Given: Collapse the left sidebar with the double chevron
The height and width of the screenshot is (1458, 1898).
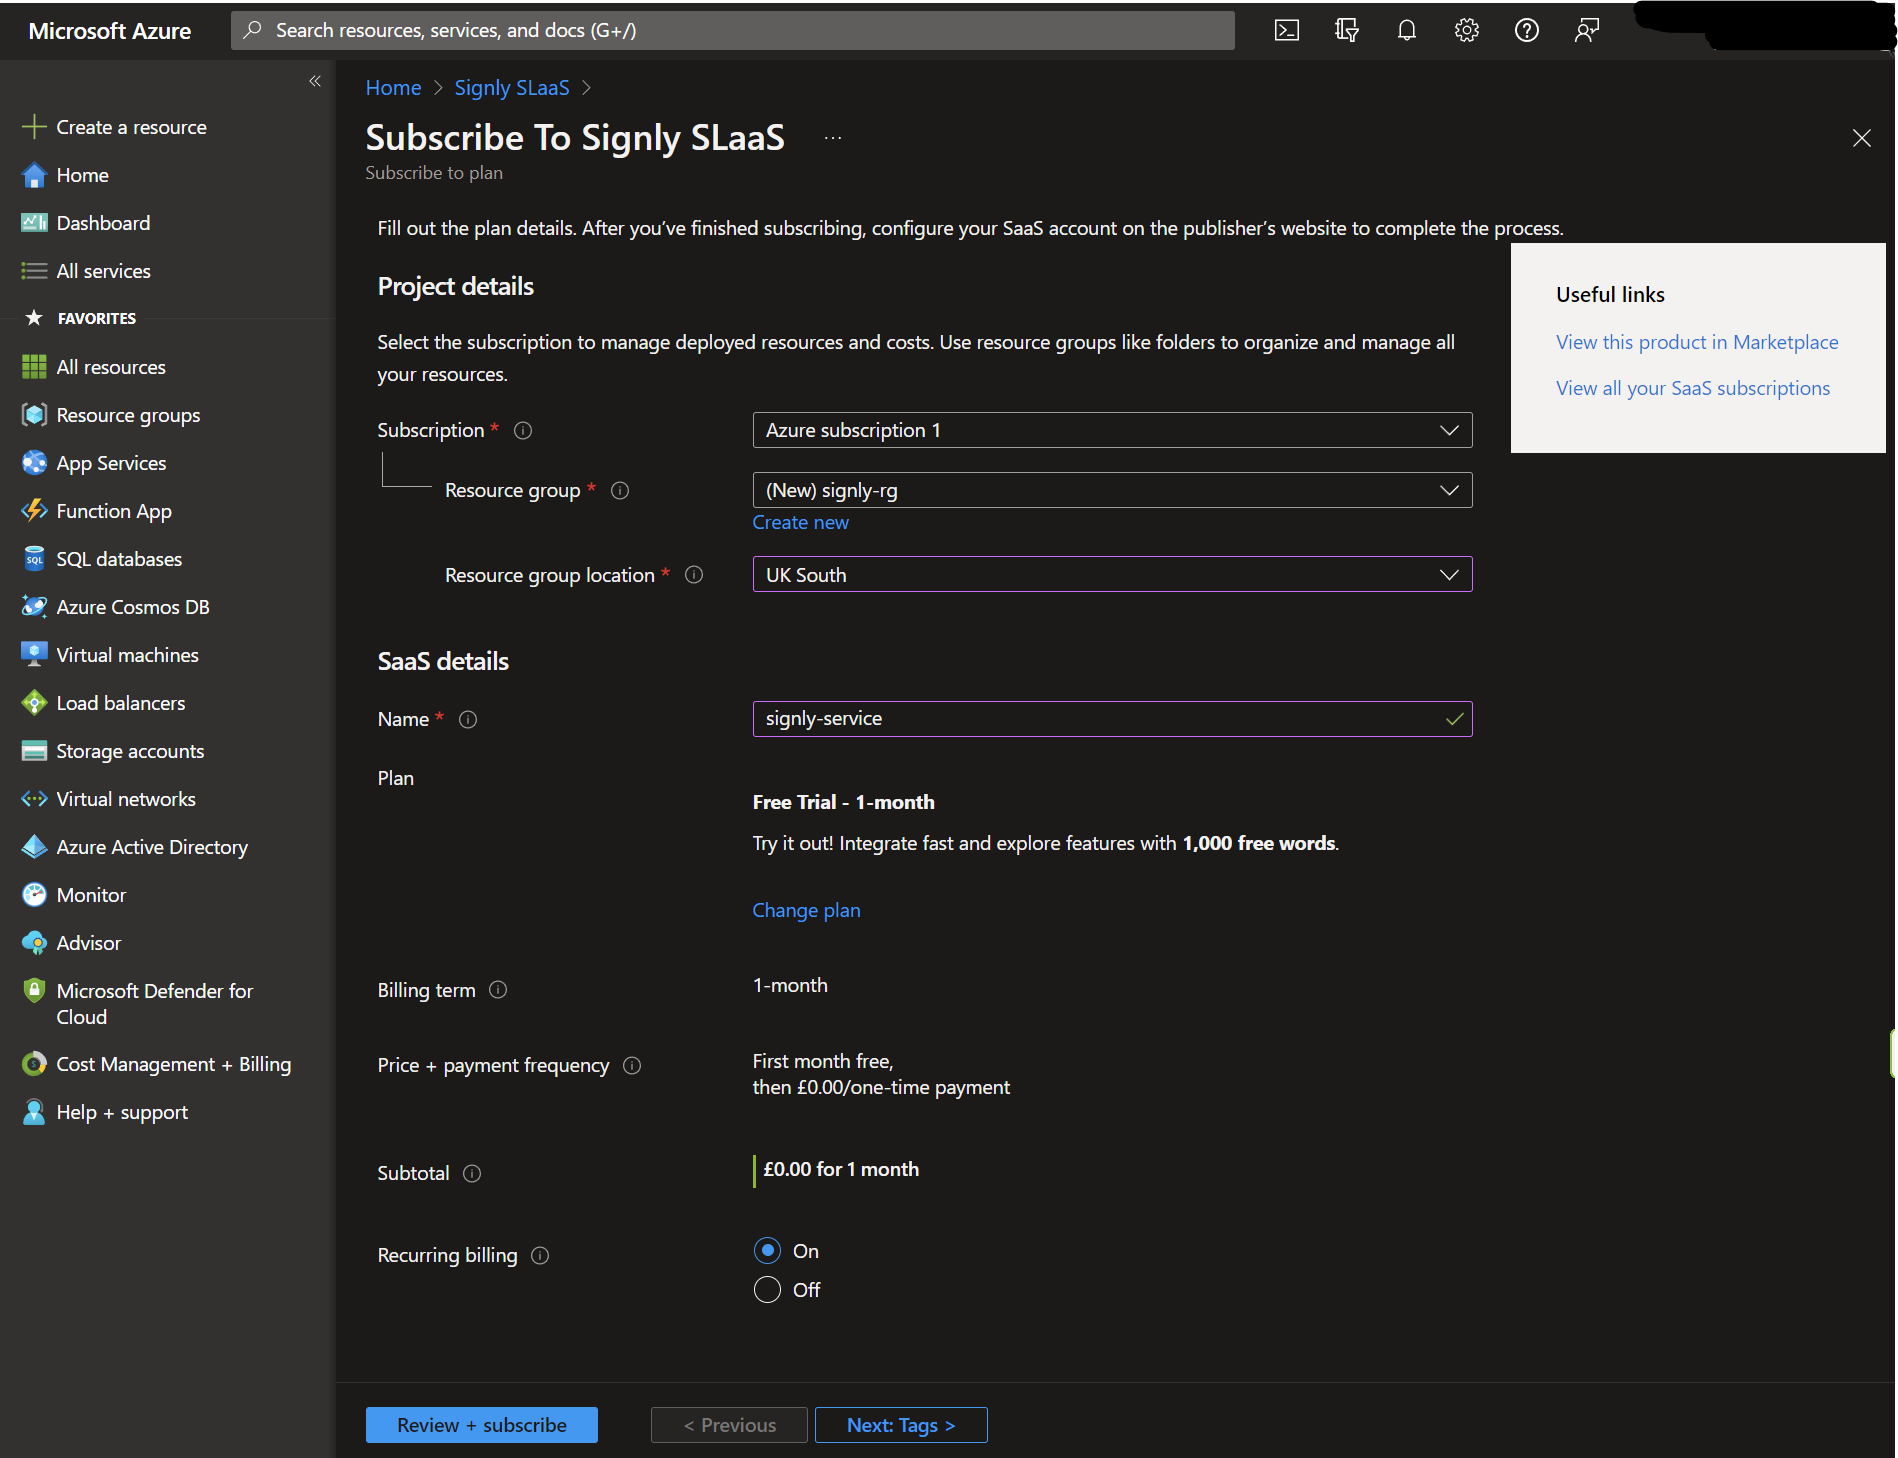Looking at the screenshot, I should pyautogui.click(x=315, y=81).
